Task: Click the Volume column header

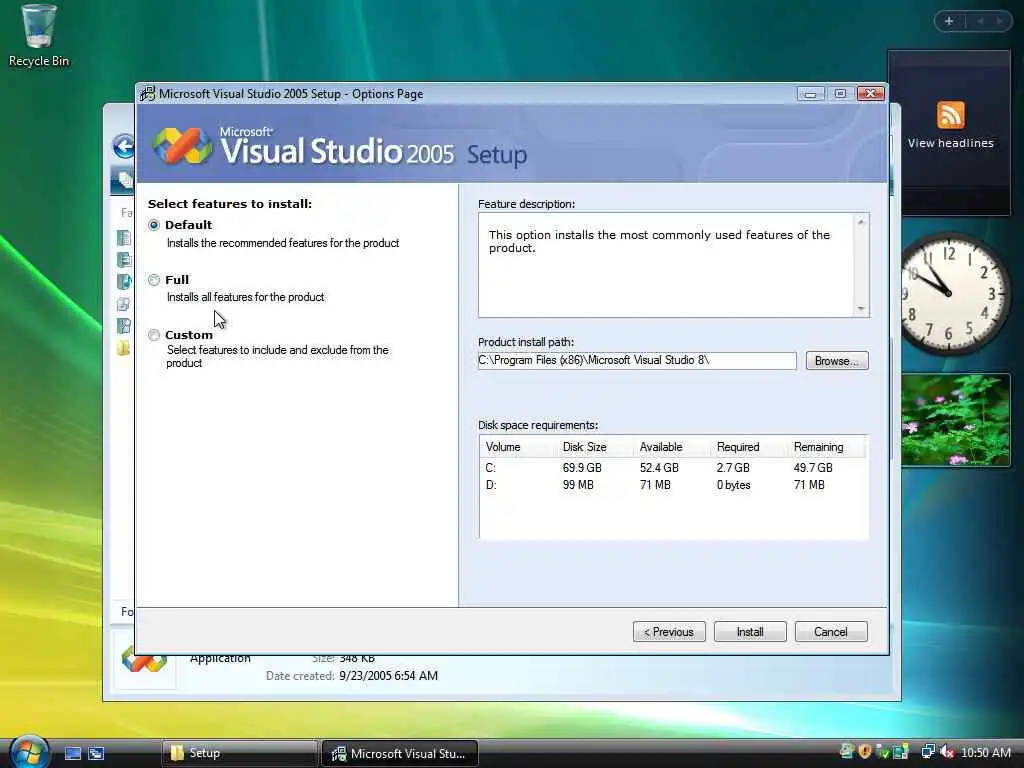Action: point(503,447)
